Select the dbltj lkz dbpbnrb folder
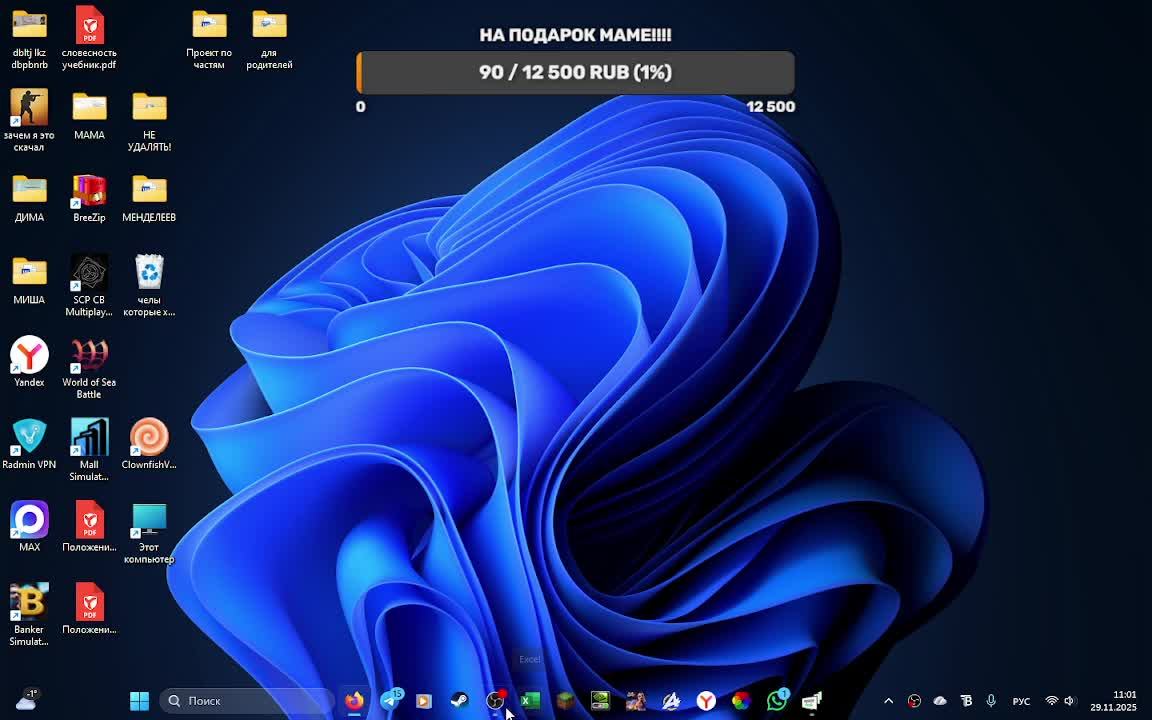1152x720 pixels. (29, 38)
